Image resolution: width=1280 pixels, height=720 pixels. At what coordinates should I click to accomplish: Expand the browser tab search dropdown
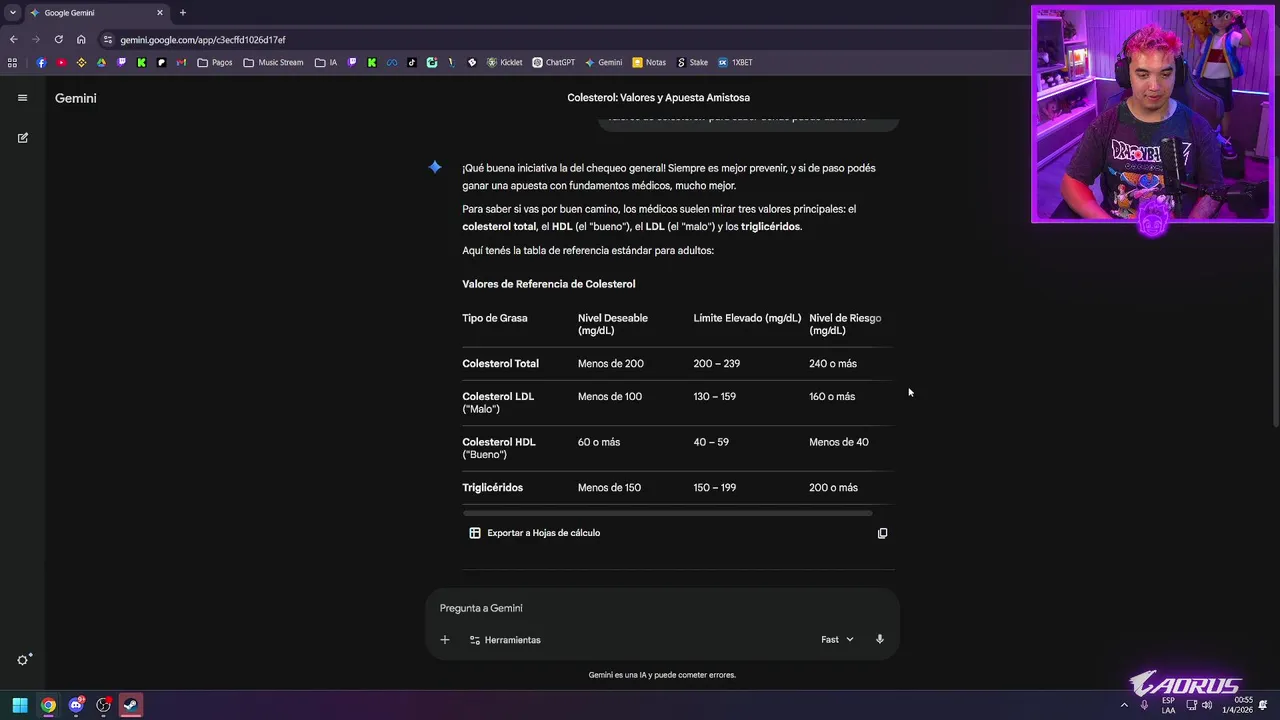pyautogui.click(x=13, y=13)
